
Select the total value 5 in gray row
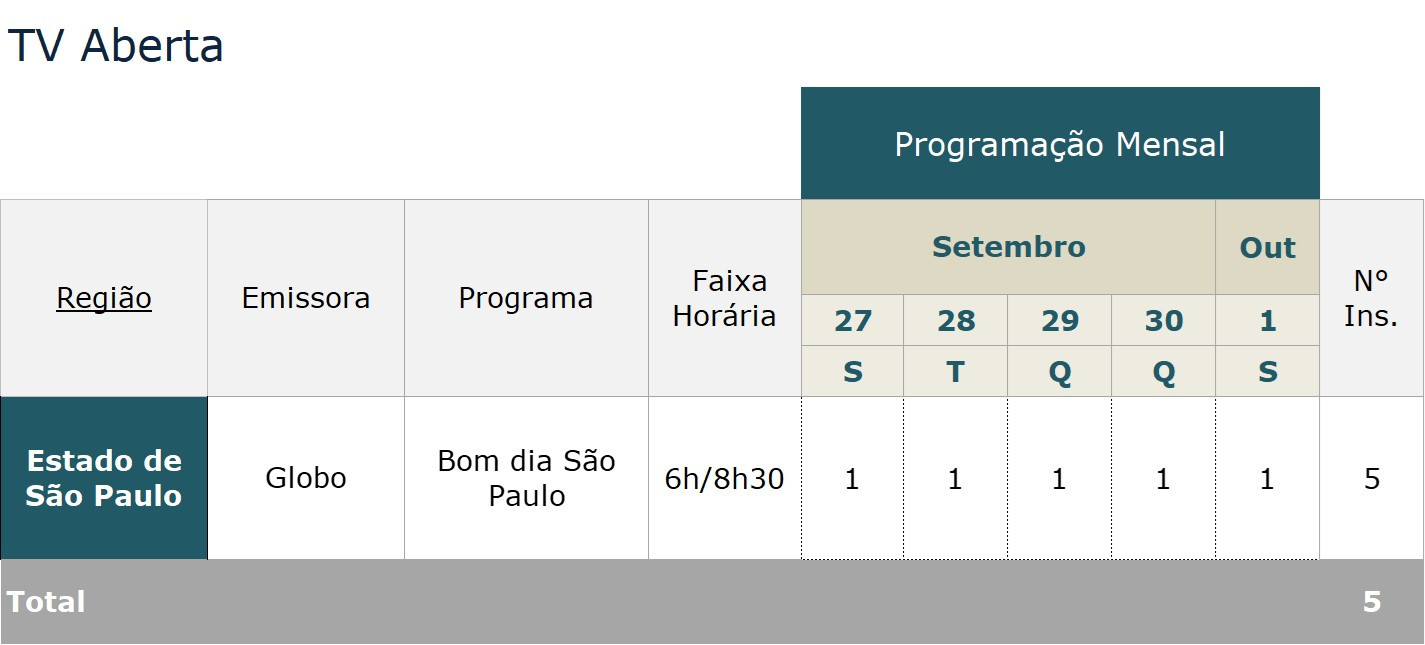pos(1372,602)
